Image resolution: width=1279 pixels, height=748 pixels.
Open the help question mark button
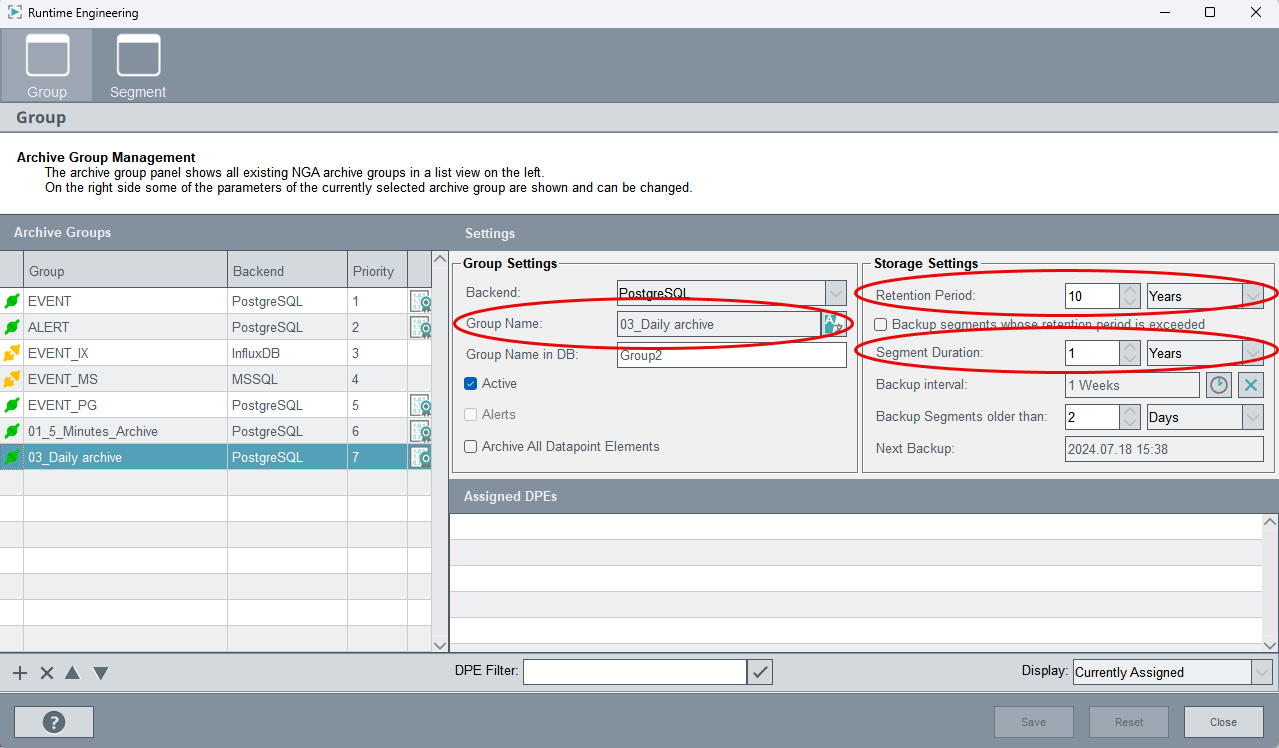click(x=54, y=722)
